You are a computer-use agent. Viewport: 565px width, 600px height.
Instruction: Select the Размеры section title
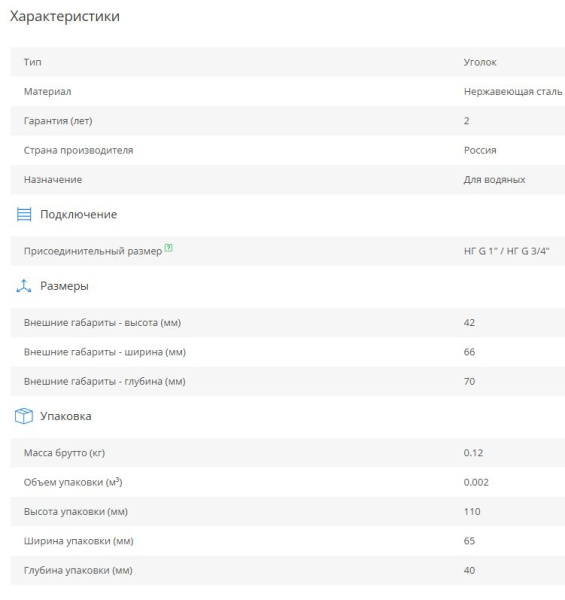pos(64,286)
